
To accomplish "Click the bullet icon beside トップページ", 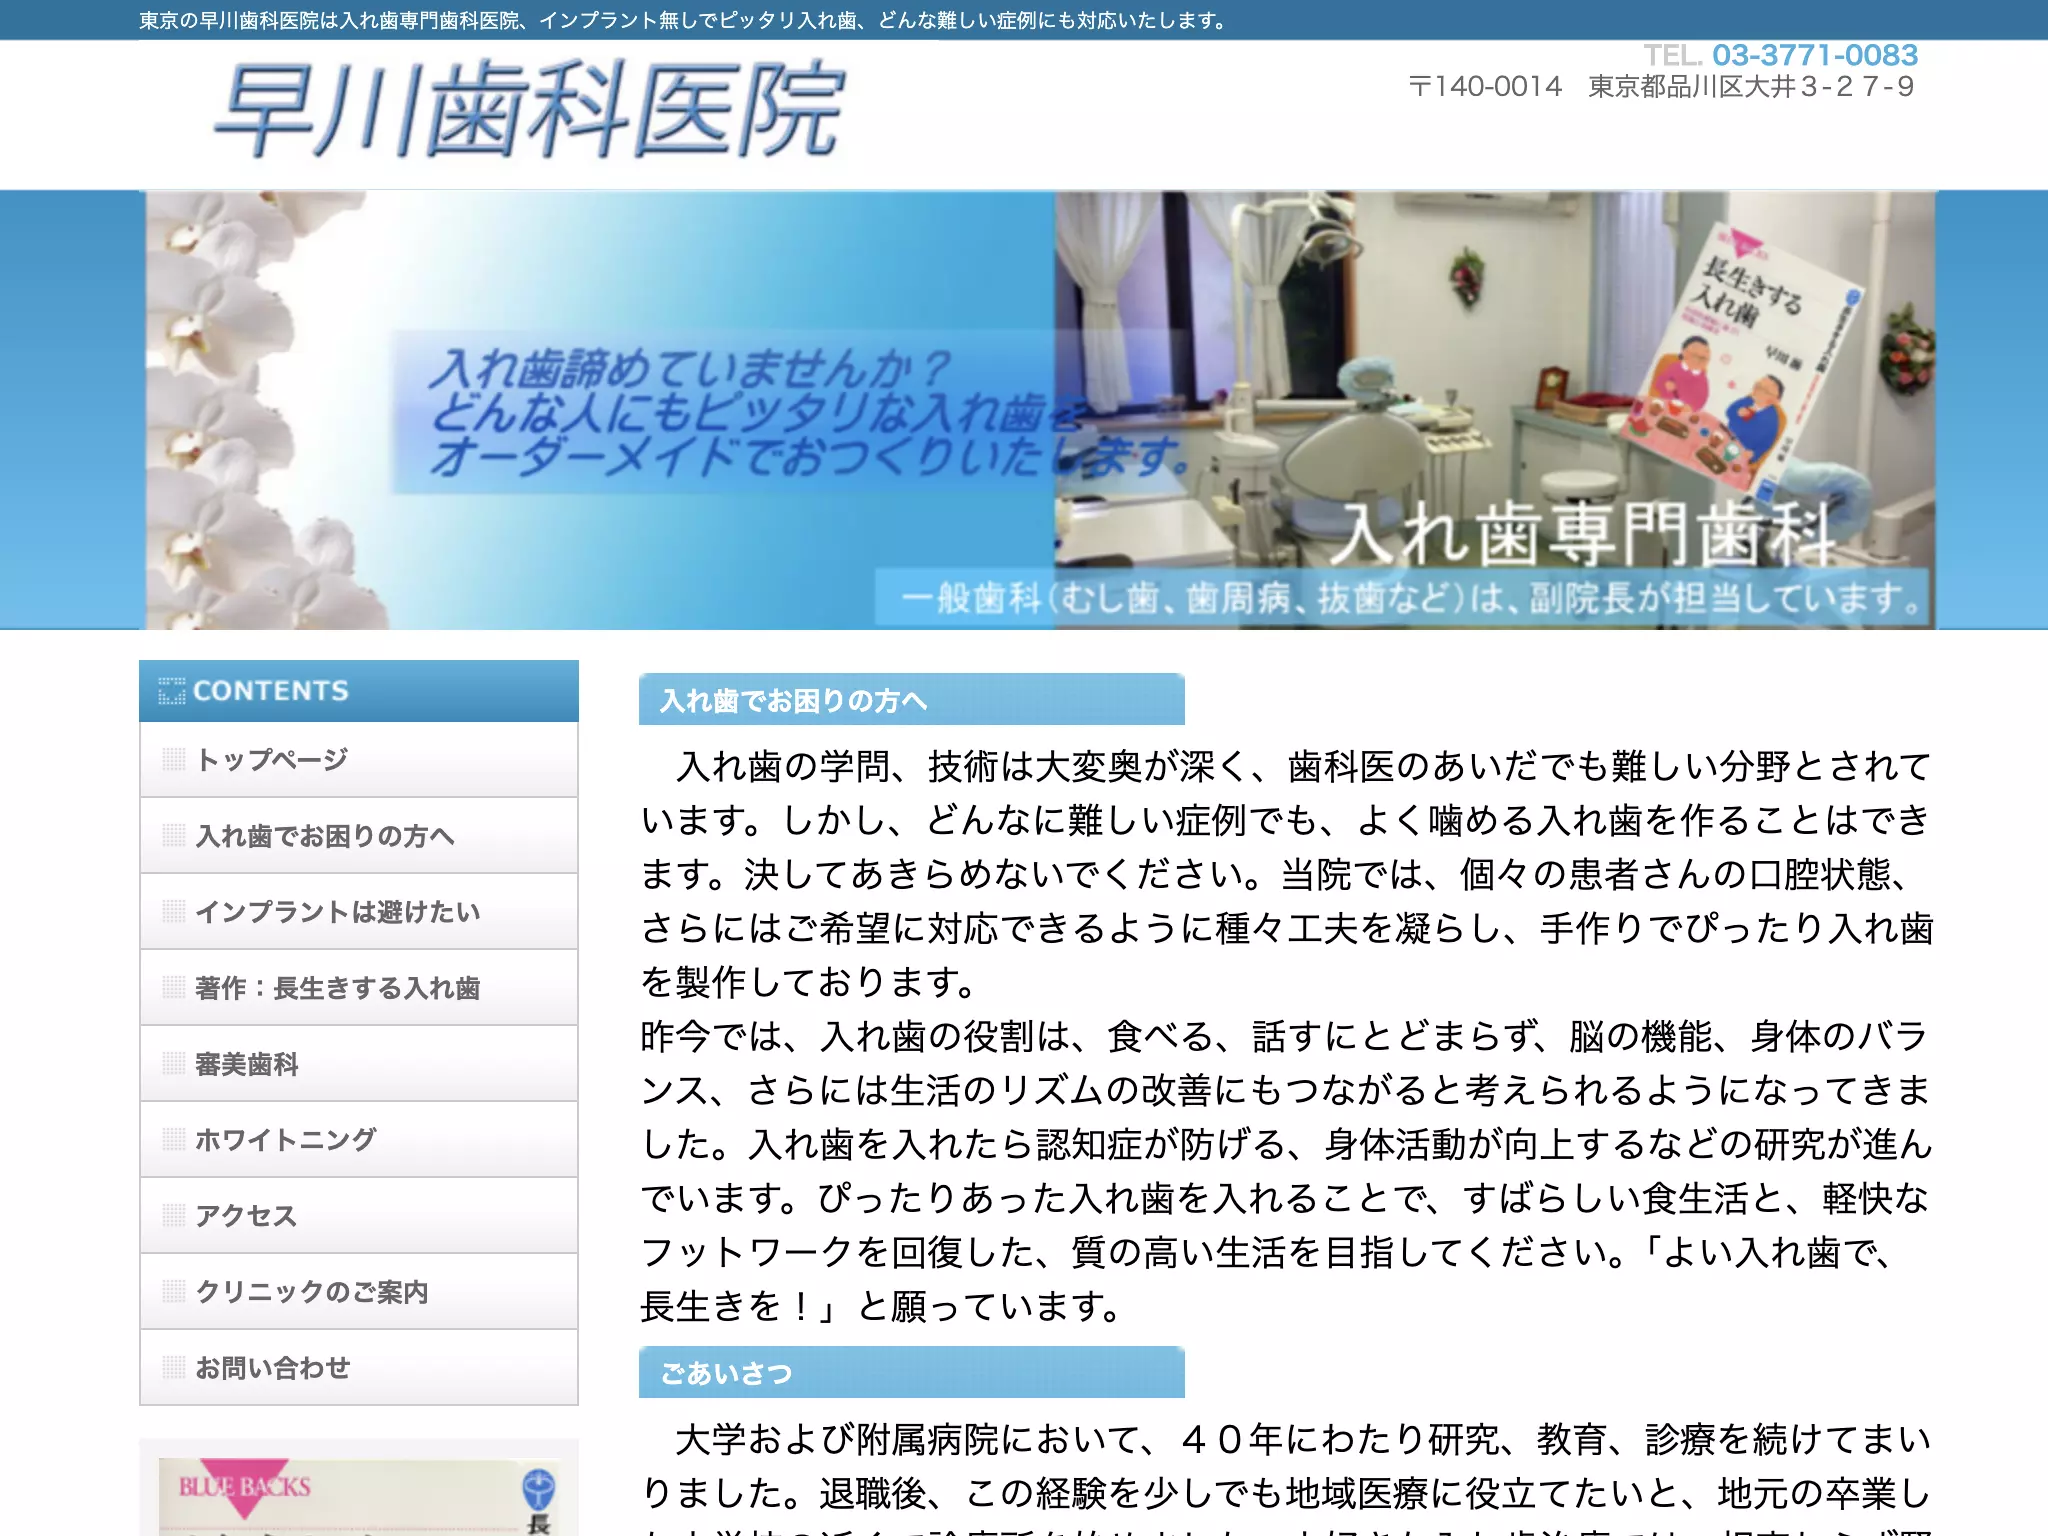I will coord(174,760).
